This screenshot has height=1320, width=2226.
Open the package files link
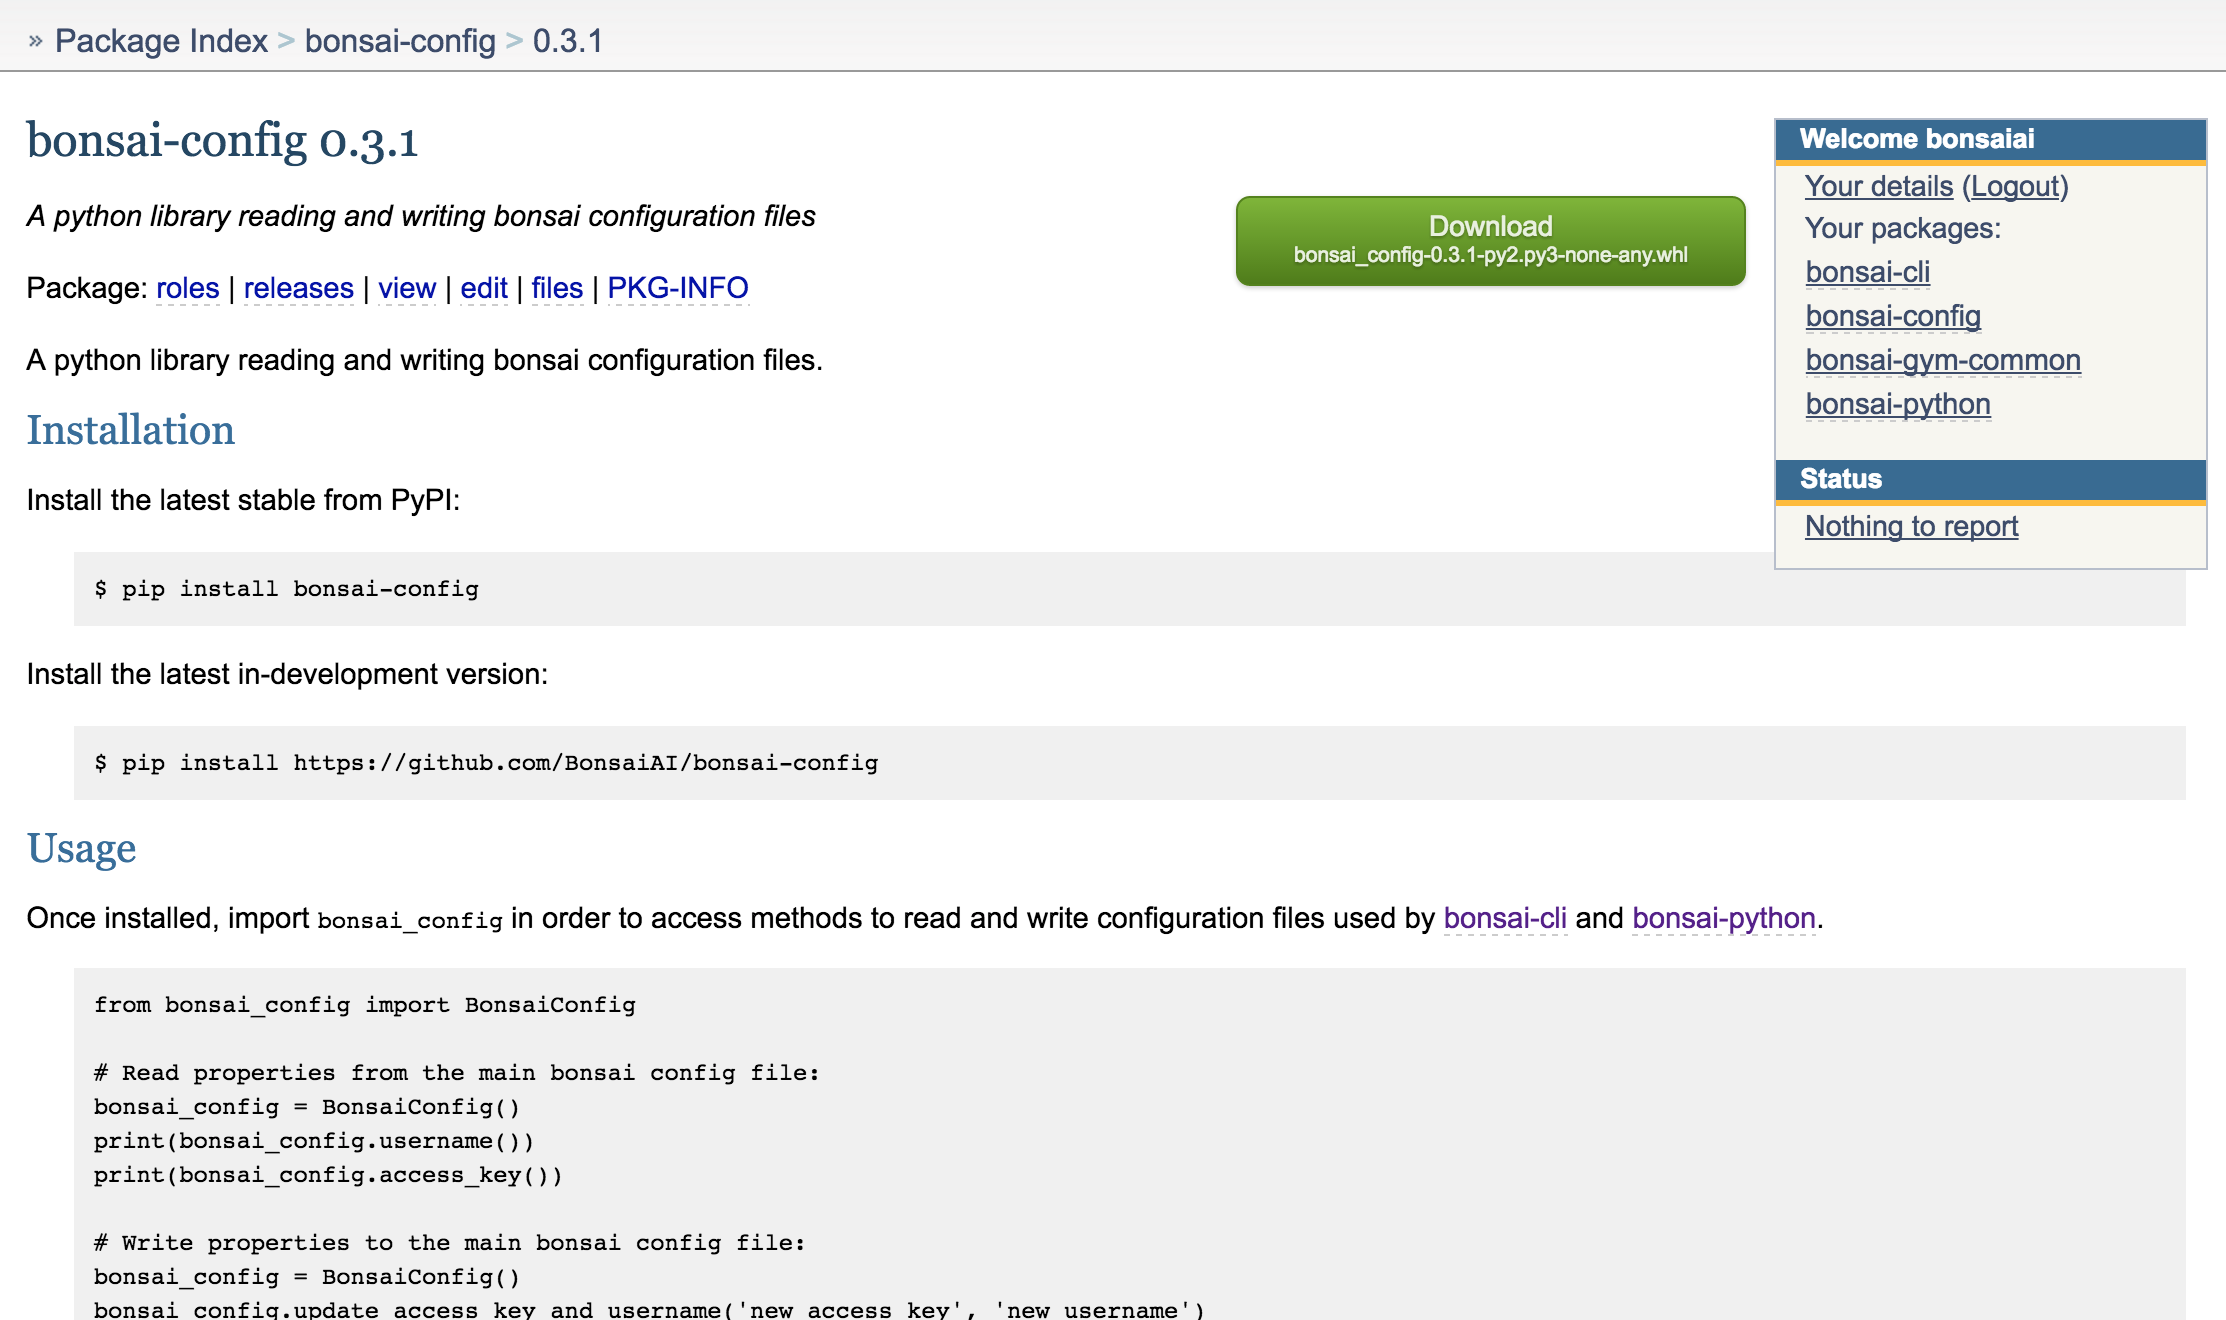click(557, 288)
